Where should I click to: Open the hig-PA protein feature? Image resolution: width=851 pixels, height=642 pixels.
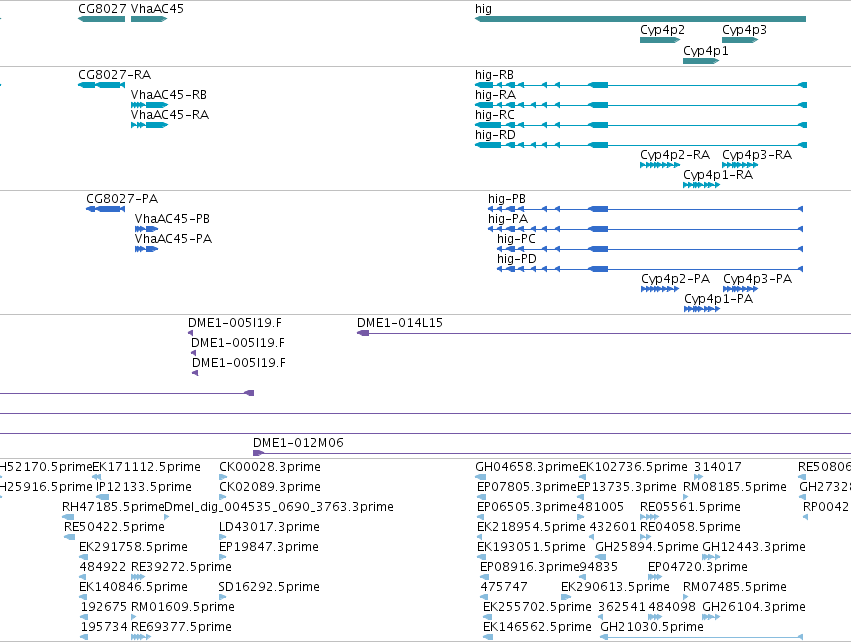(x=507, y=219)
